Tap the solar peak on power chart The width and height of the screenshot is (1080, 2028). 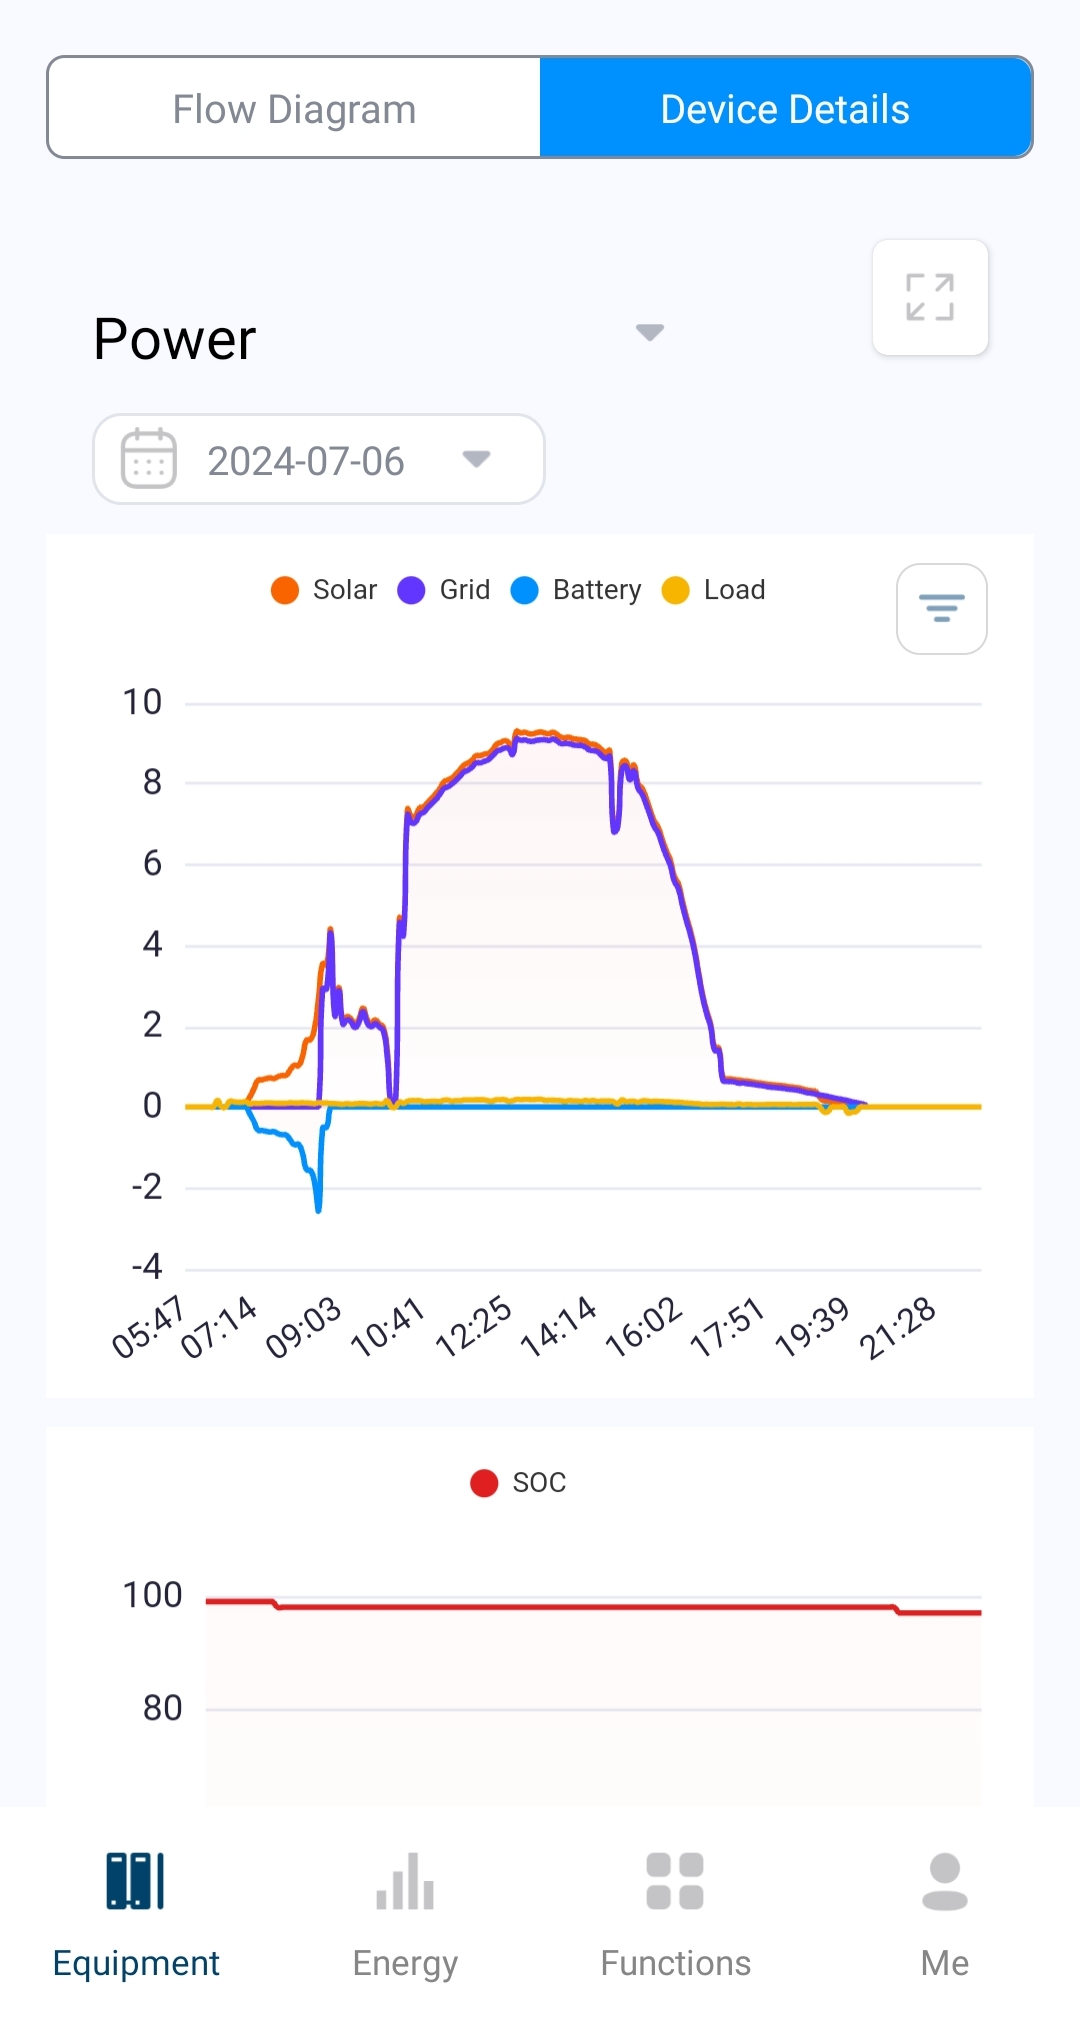(x=517, y=732)
